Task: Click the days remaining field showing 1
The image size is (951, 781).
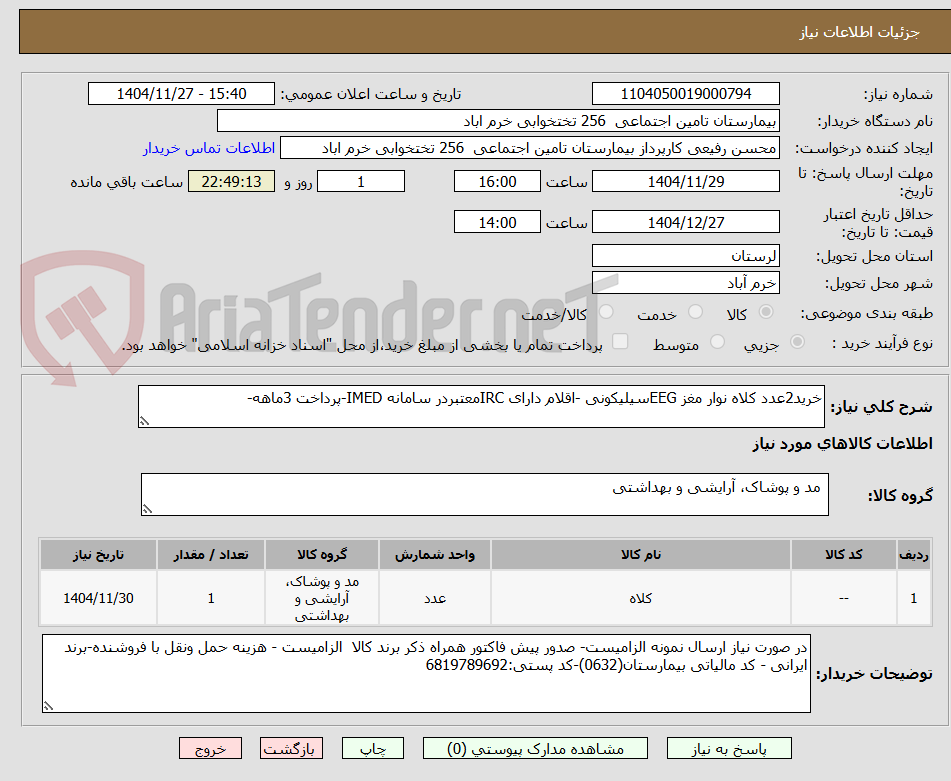Action: 361,181
